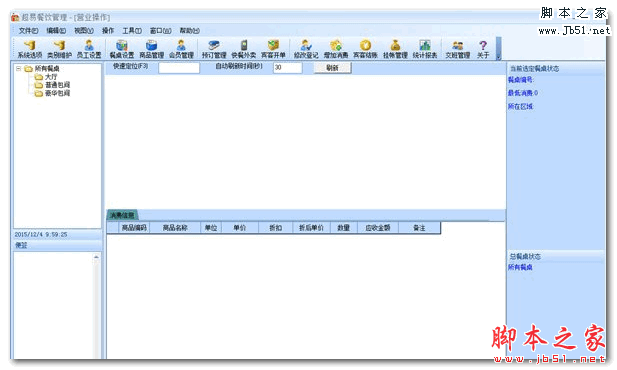Click the 备注 column header
The width and height of the screenshot is (617, 370).
pos(419,228)
